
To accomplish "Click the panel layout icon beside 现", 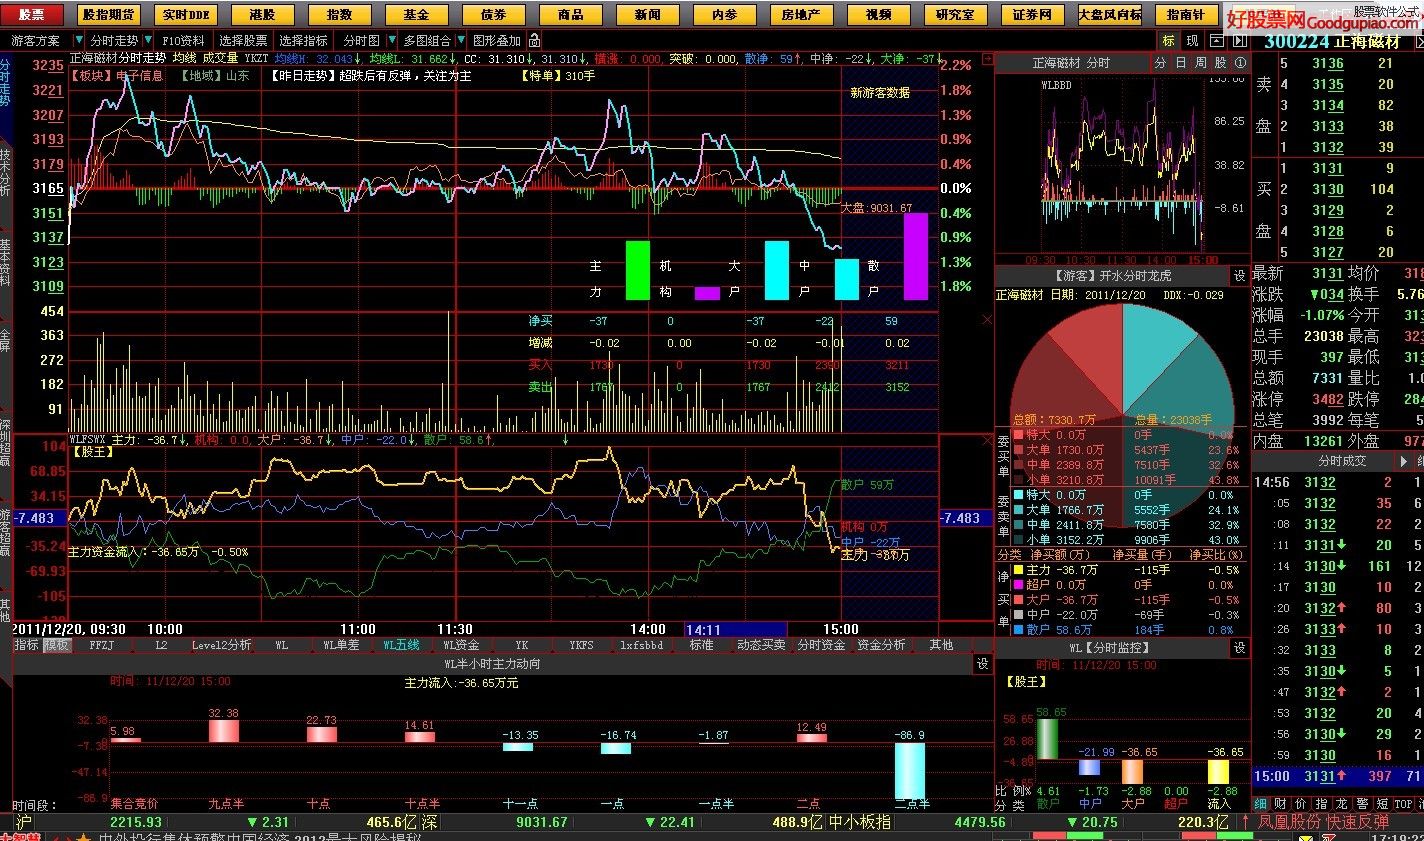I will 1216,41.
